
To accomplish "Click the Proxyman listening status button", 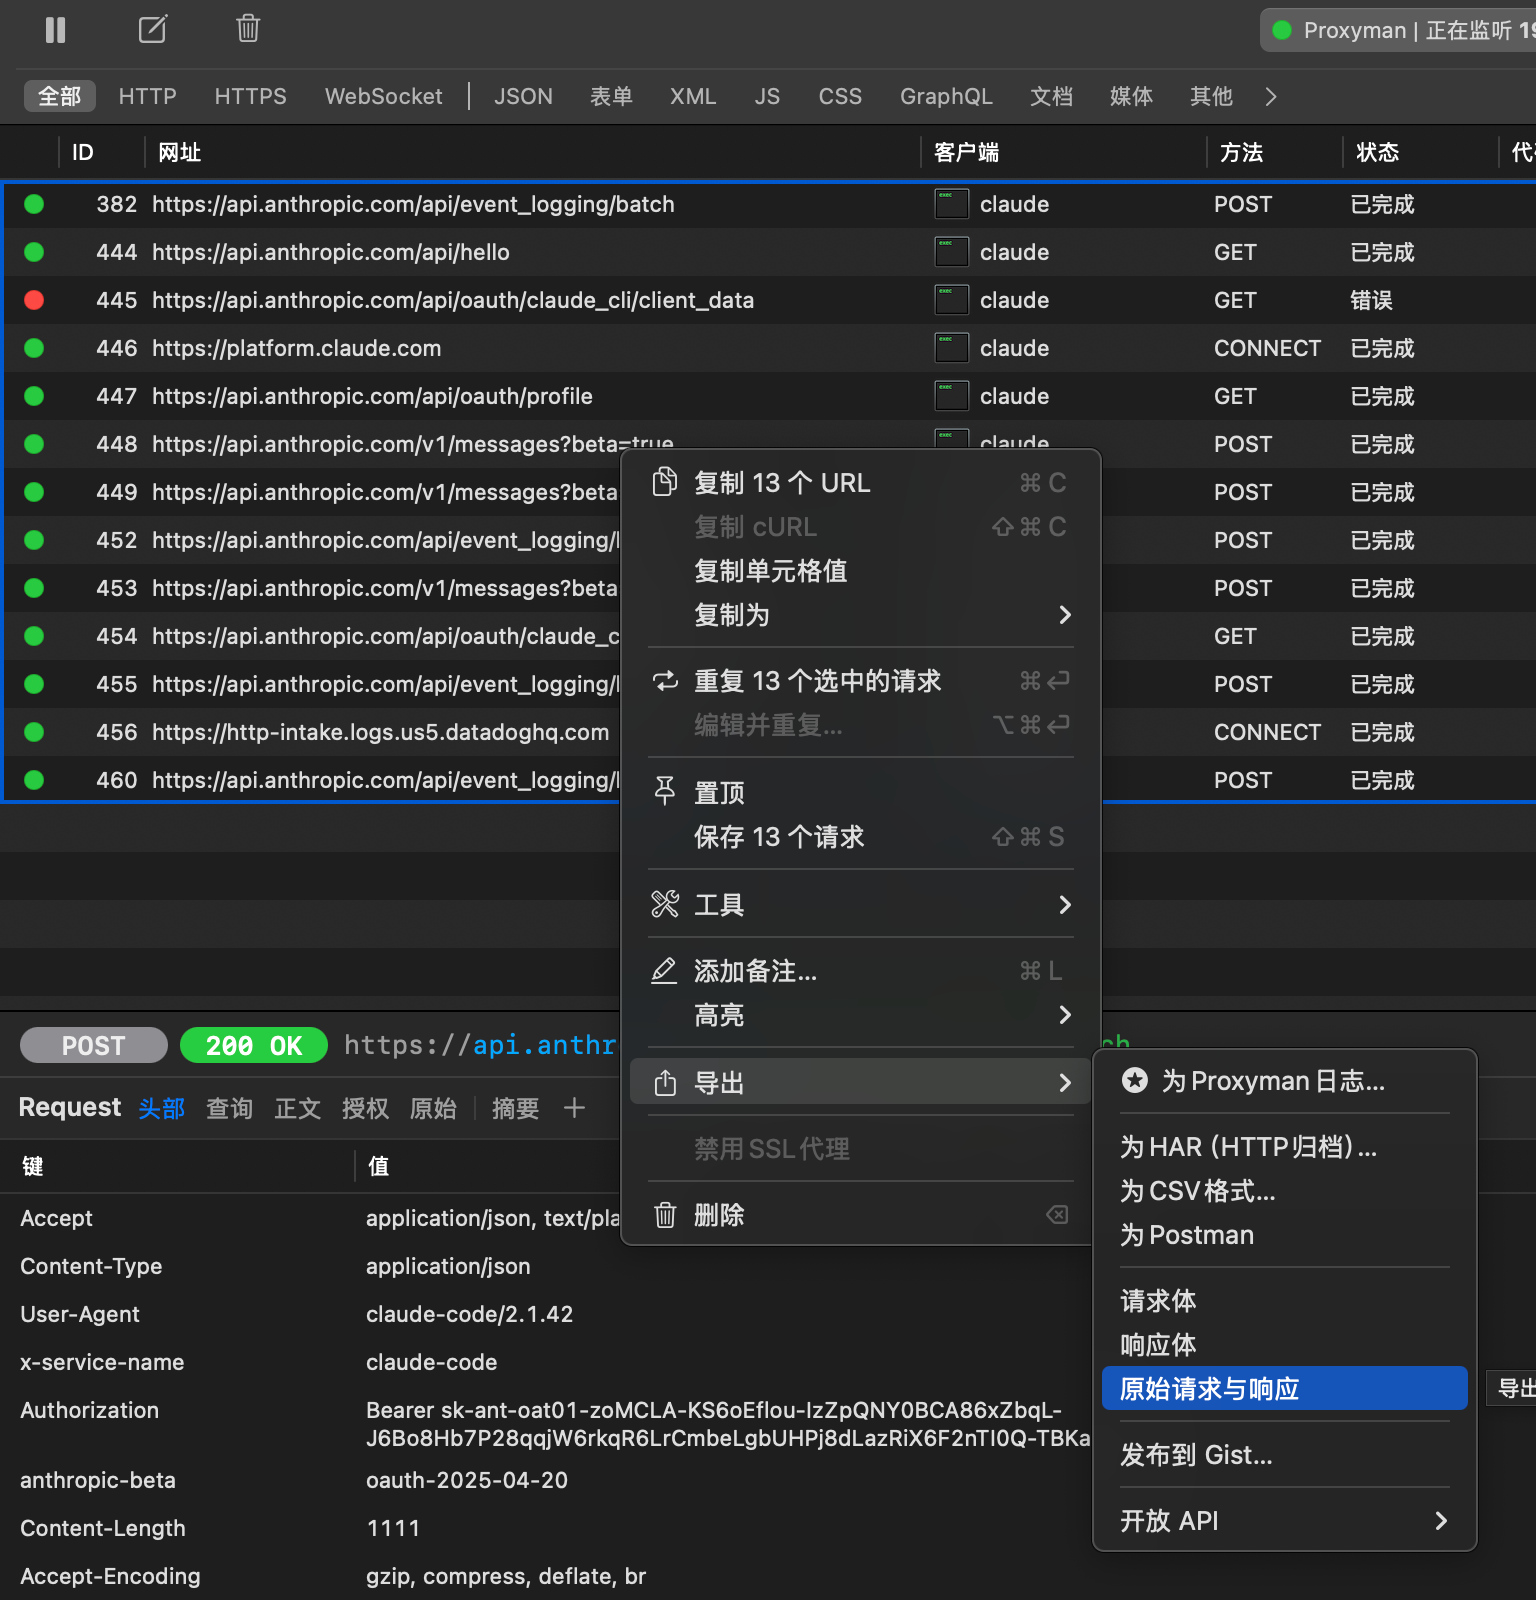I will (x=1400, y=30).
